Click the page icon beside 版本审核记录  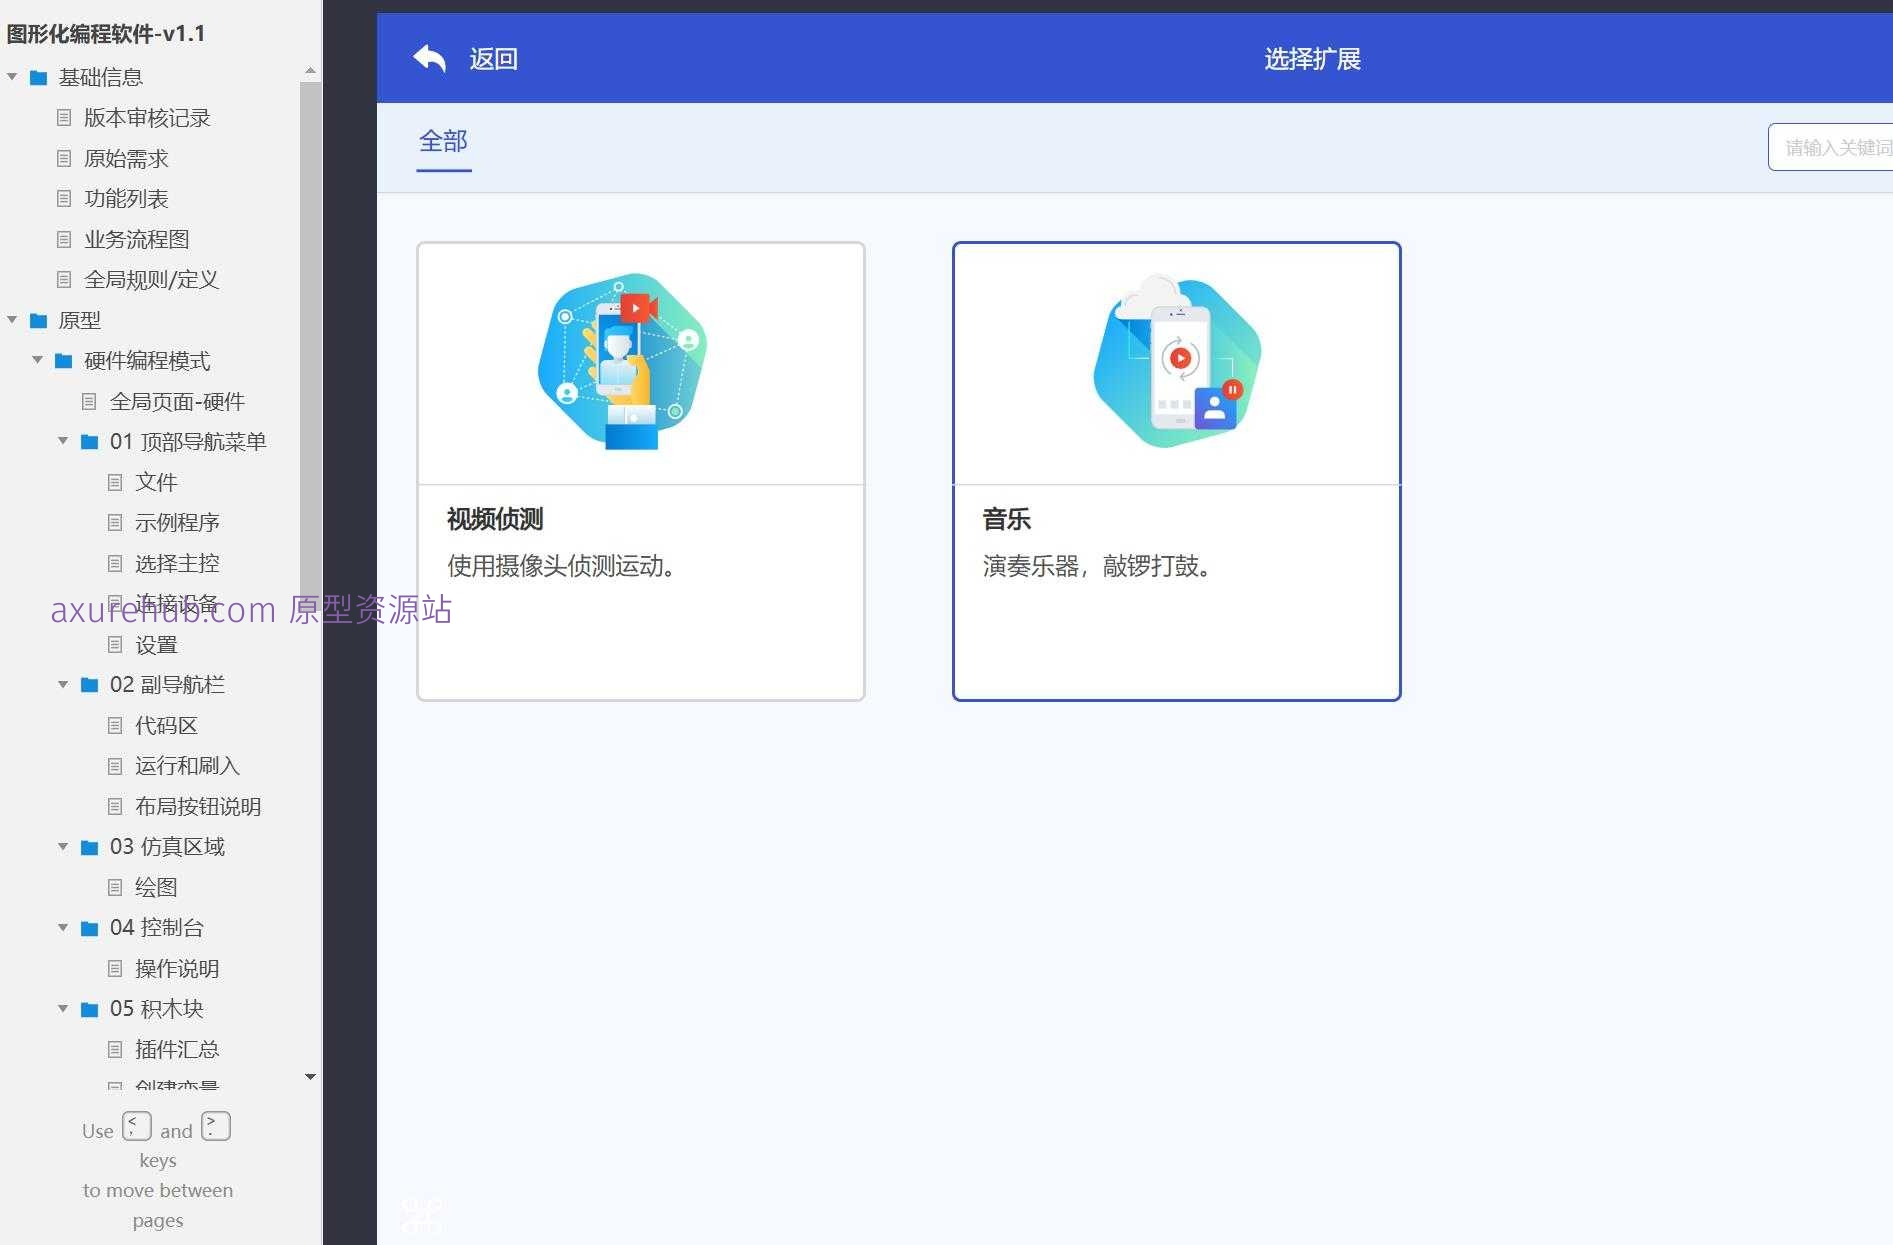tap(64, 118)
